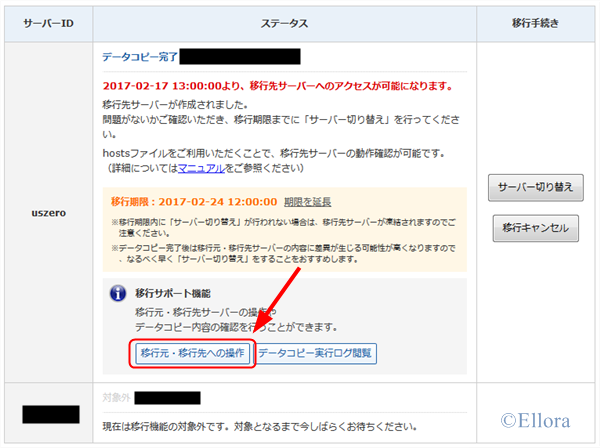Click the blue info icon beside 移行サポート機能
The image size is (600, 448).
coord(118,293)
